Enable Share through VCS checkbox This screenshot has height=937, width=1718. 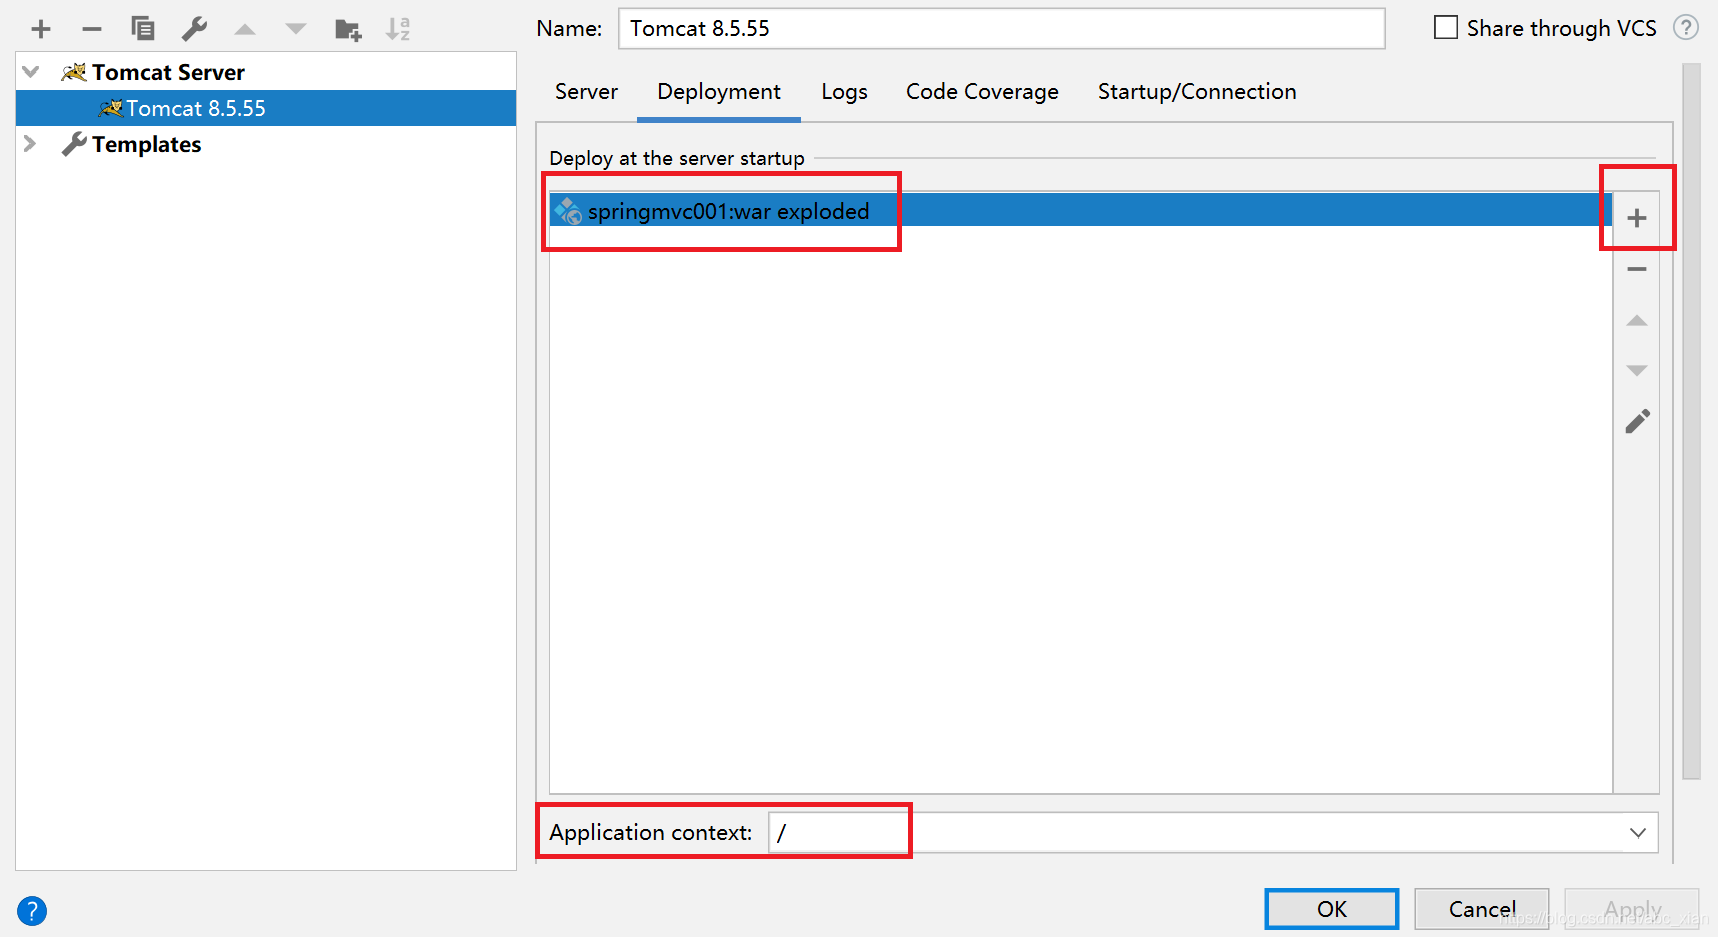[1446, 28]
